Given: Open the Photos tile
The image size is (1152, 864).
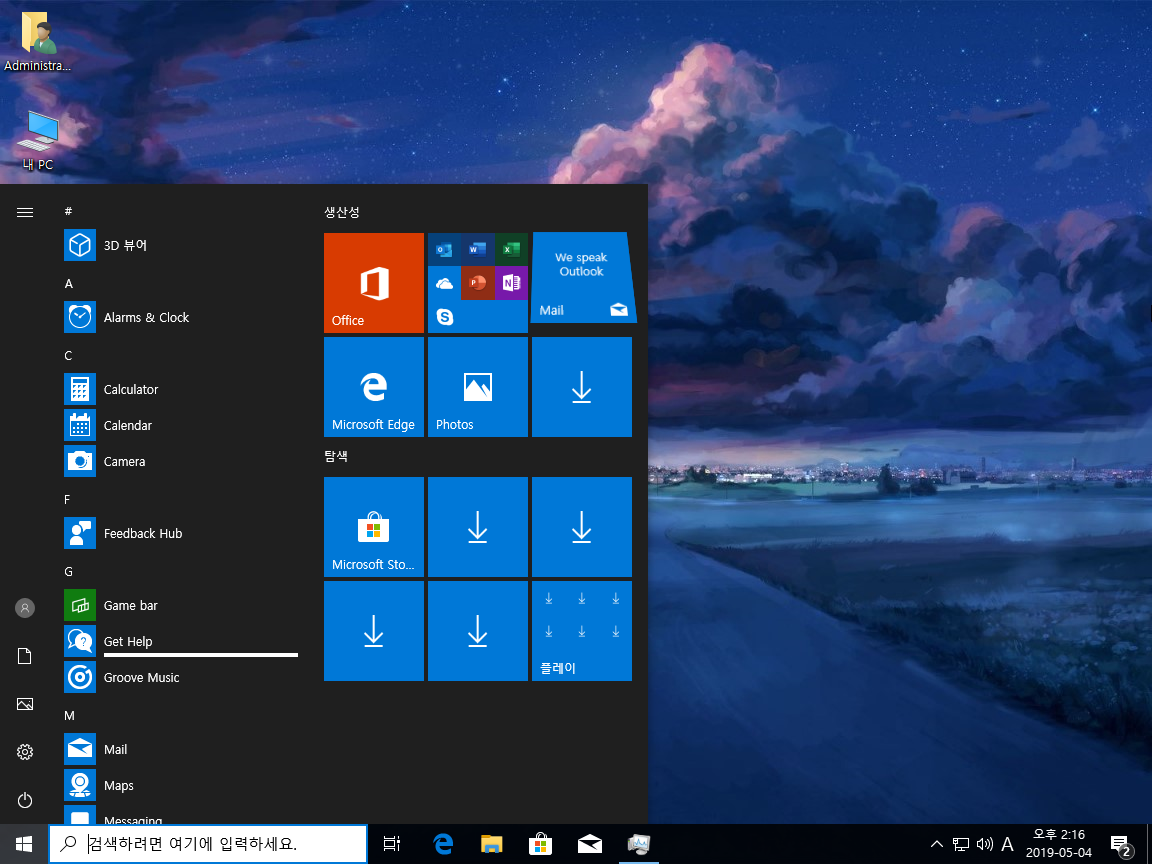Looking at the screenshot, I should tap(478, 387).
